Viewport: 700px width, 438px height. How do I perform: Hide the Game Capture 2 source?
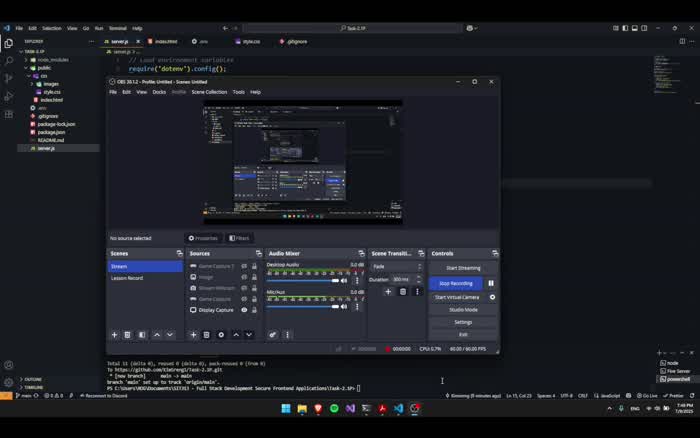point(244,266)
